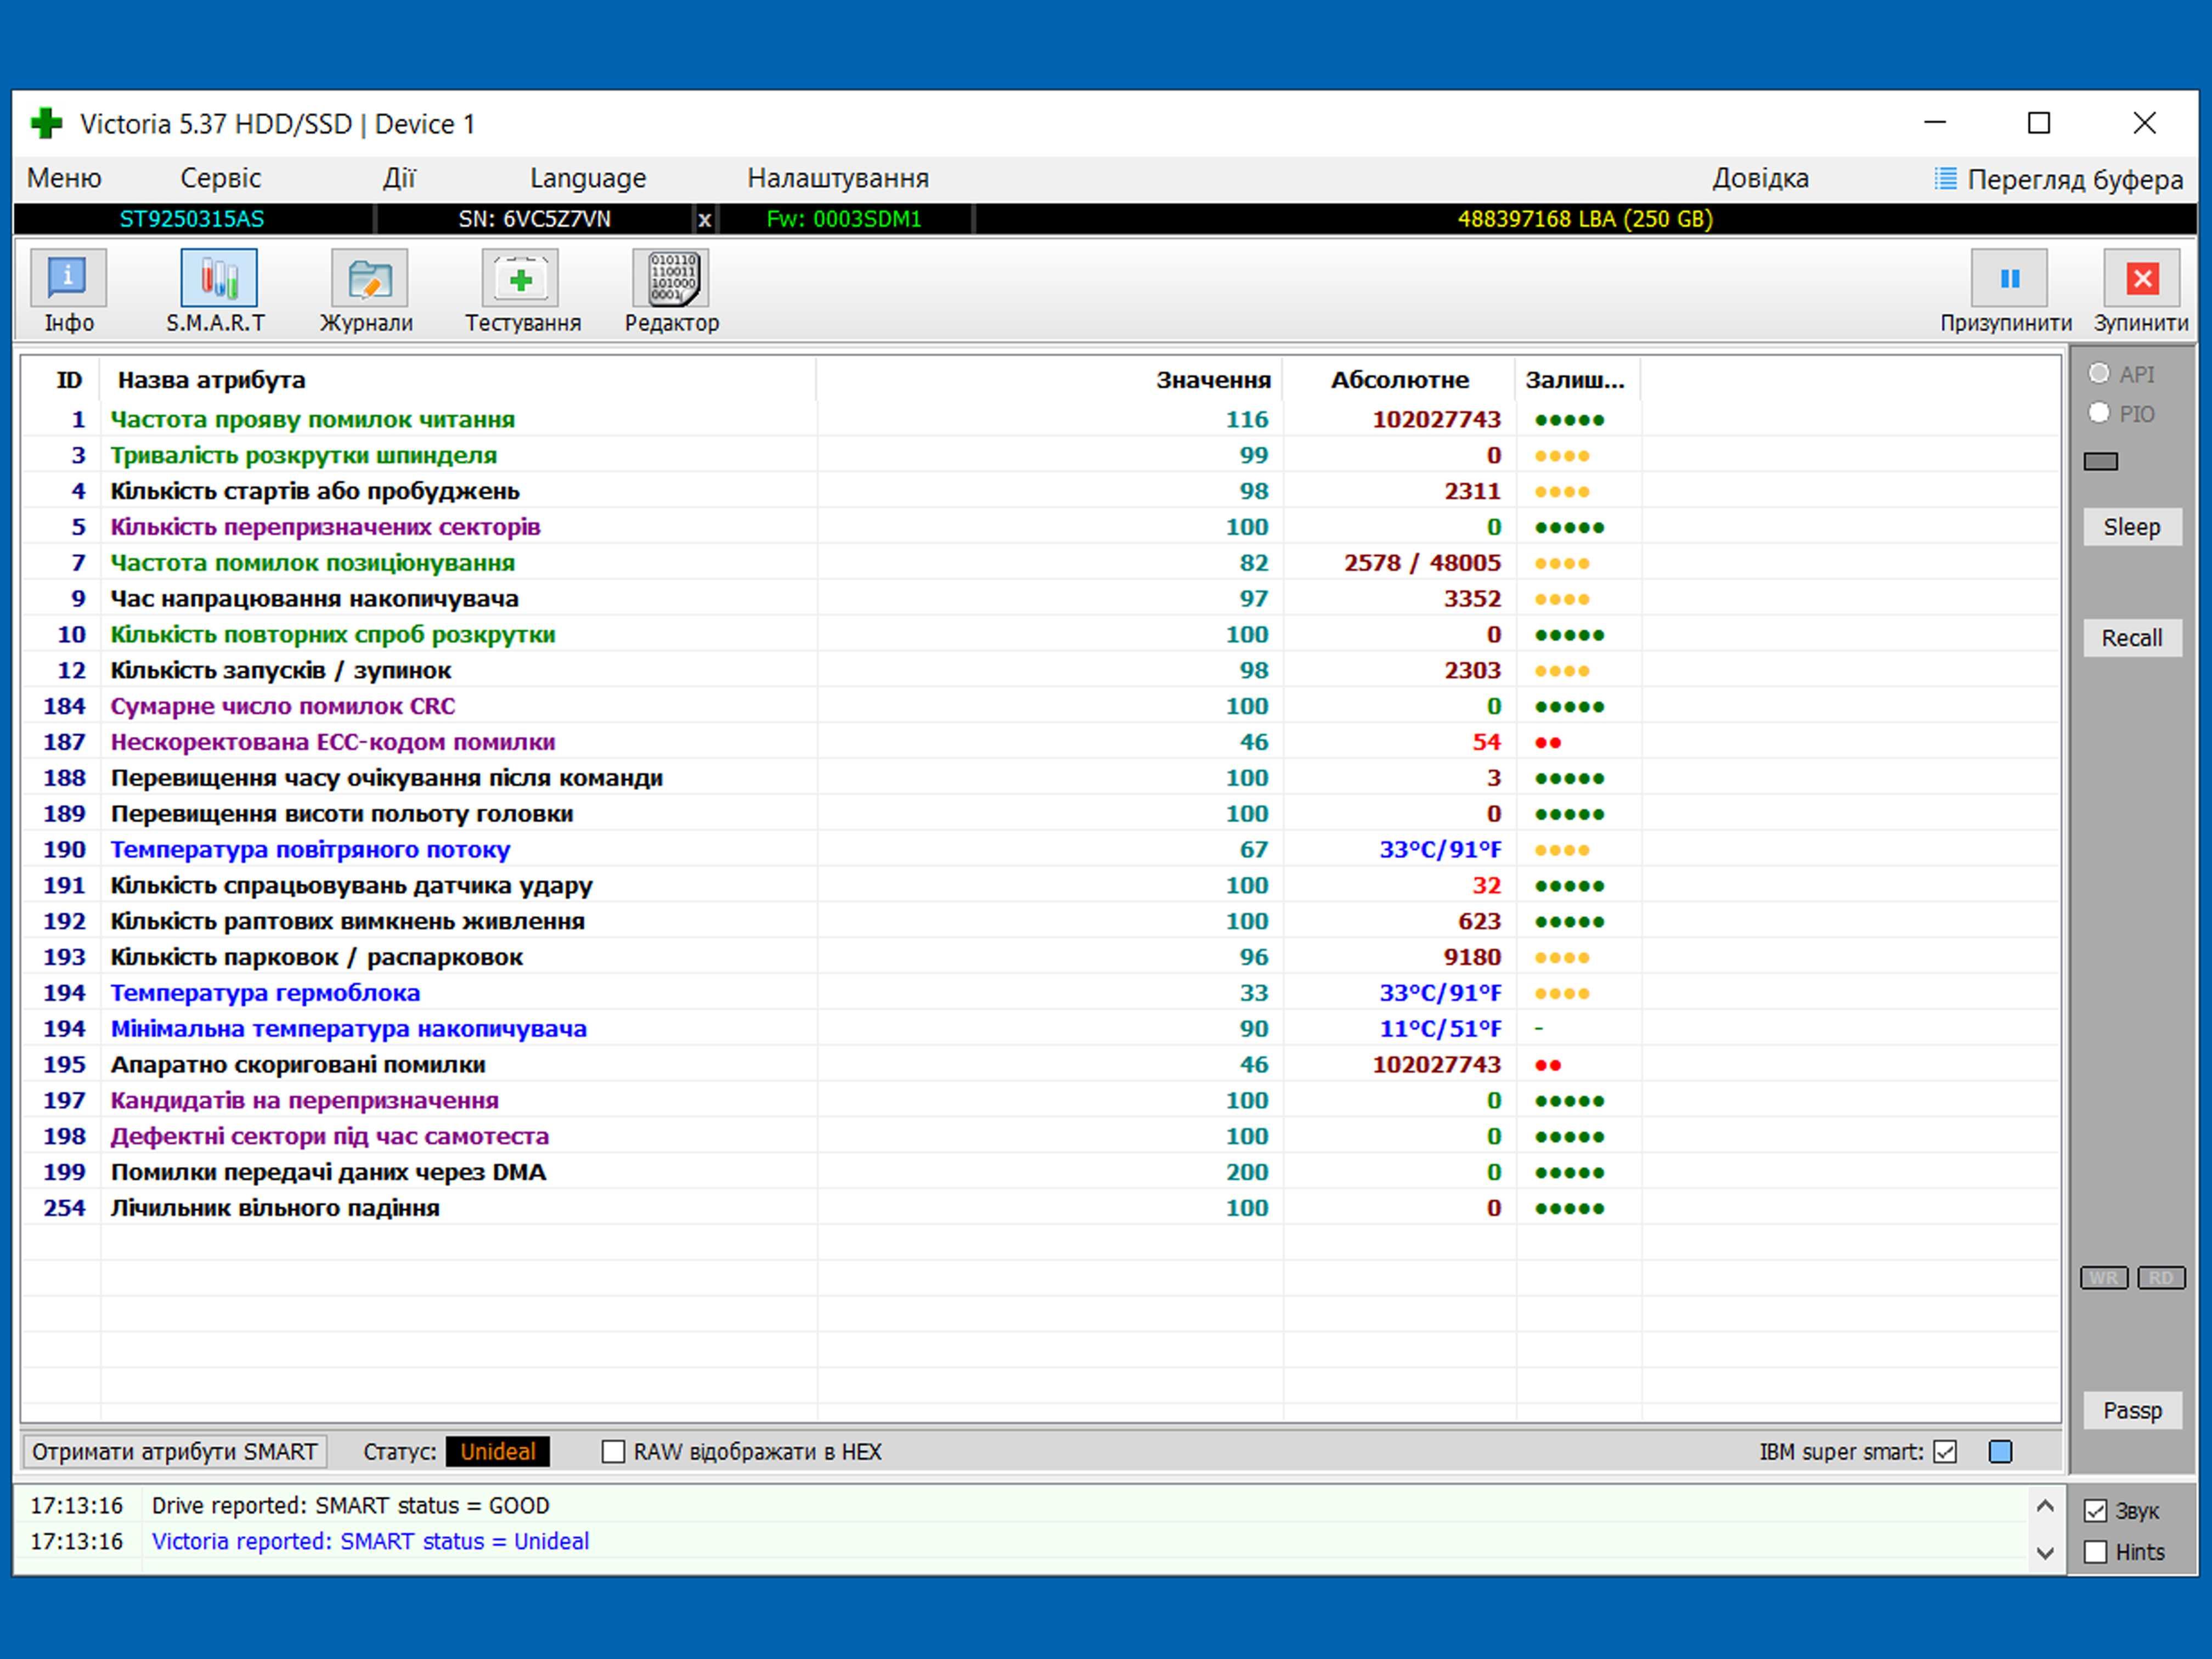2212x1659 pixels.
Task: Open the Довідка help menu
Action: point(1760,178)
